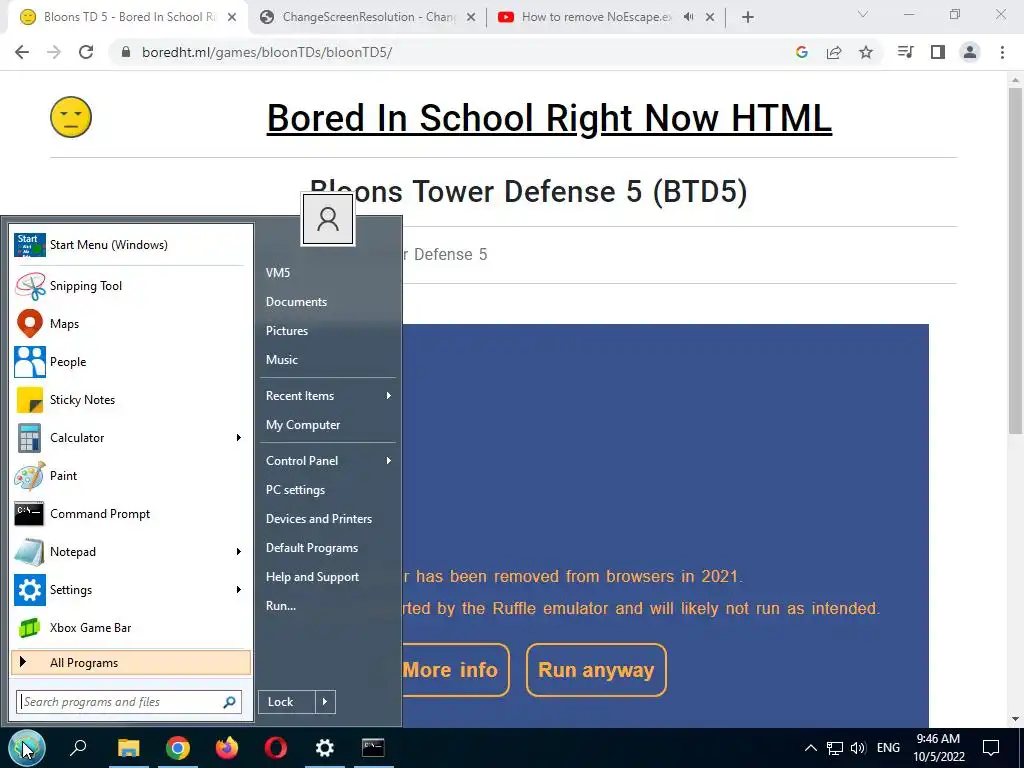Open File Explorer from the taskbar

[x=129, y=748]
